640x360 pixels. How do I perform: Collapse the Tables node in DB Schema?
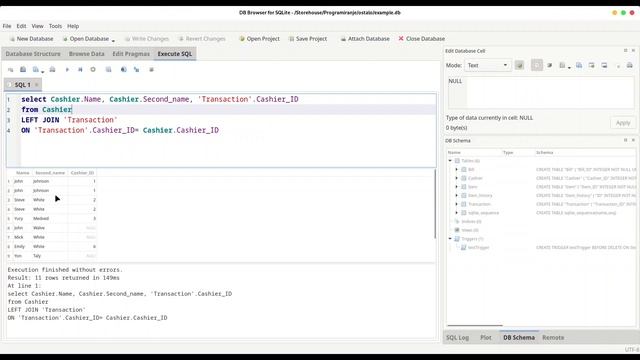450,161
